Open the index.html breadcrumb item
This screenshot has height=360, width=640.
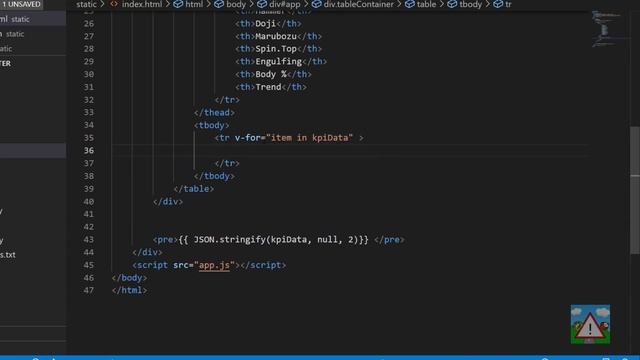pos(136,4)
